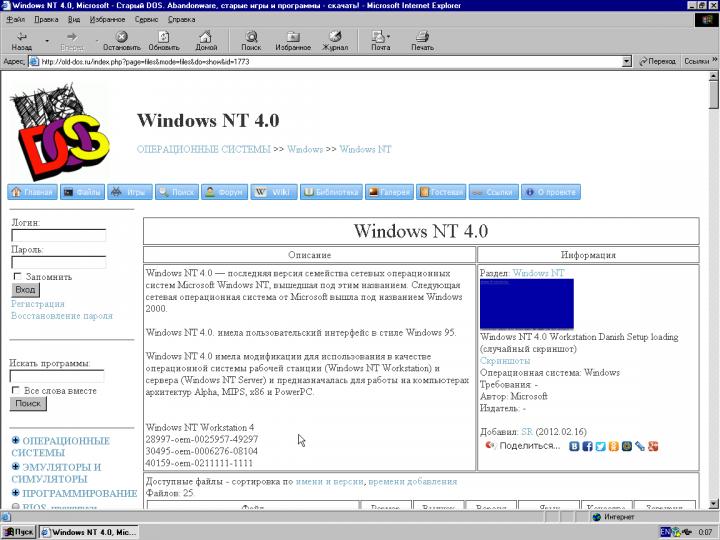Viewport: 720px width, 540px height.
Task: Click the EN language indicator in tray
Action: [x=665, y=532]
